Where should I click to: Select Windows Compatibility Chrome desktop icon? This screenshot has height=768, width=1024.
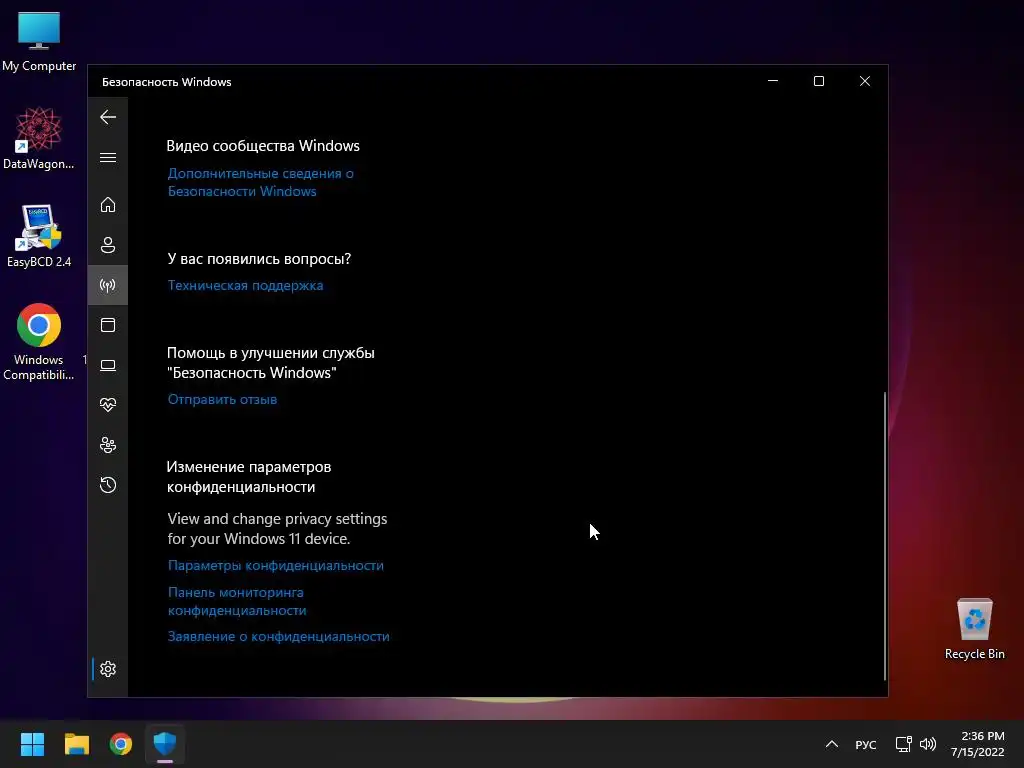[x=39, y=342]
